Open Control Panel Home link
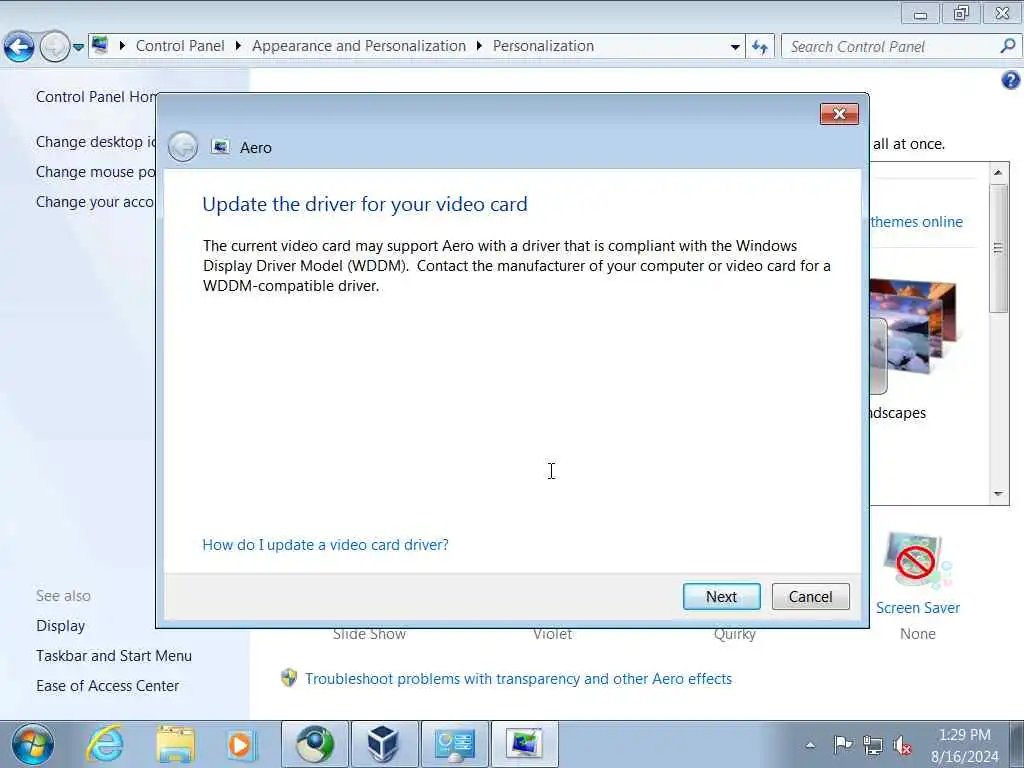 pyautogui.click(x=96, y=97)
